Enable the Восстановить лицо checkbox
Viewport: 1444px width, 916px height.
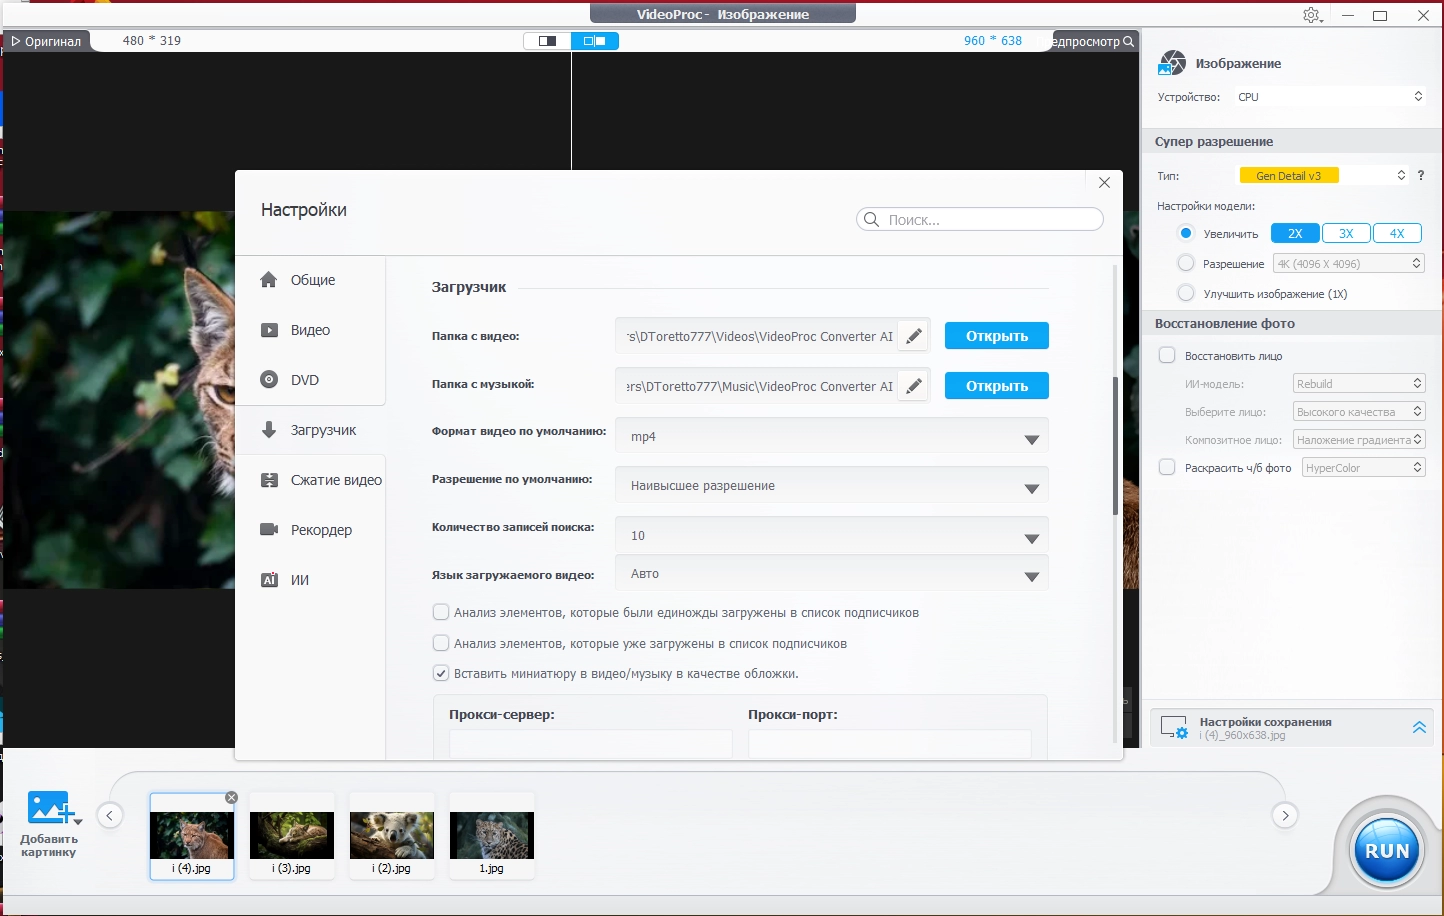pyautogui.click(x=1167, y=355)
